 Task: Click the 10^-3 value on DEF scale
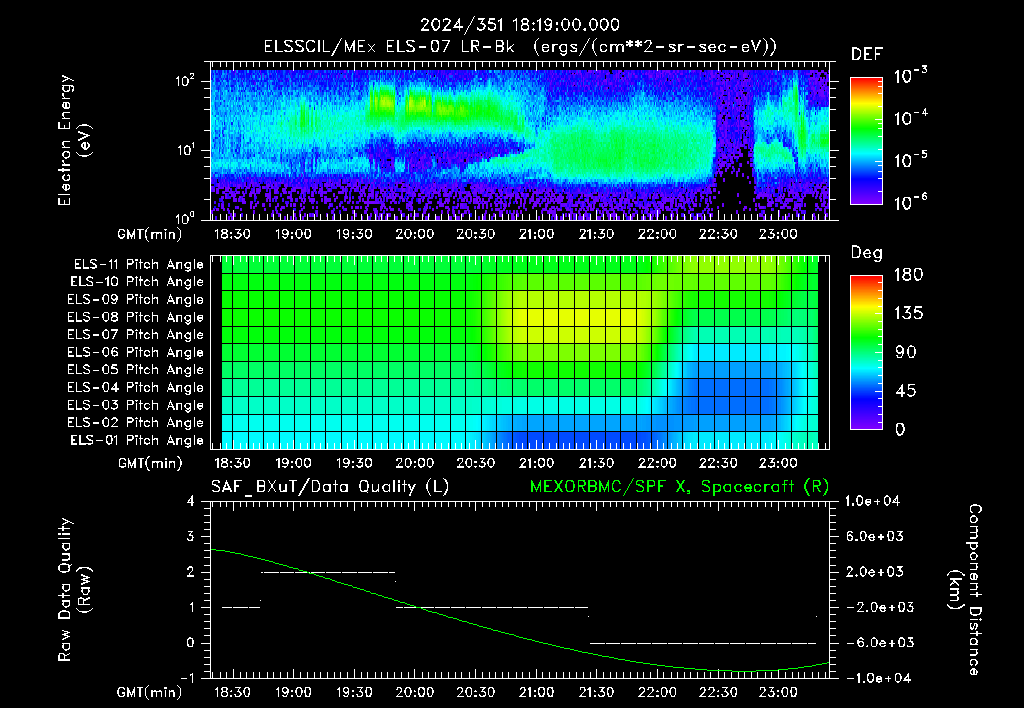tap(910, 75)
